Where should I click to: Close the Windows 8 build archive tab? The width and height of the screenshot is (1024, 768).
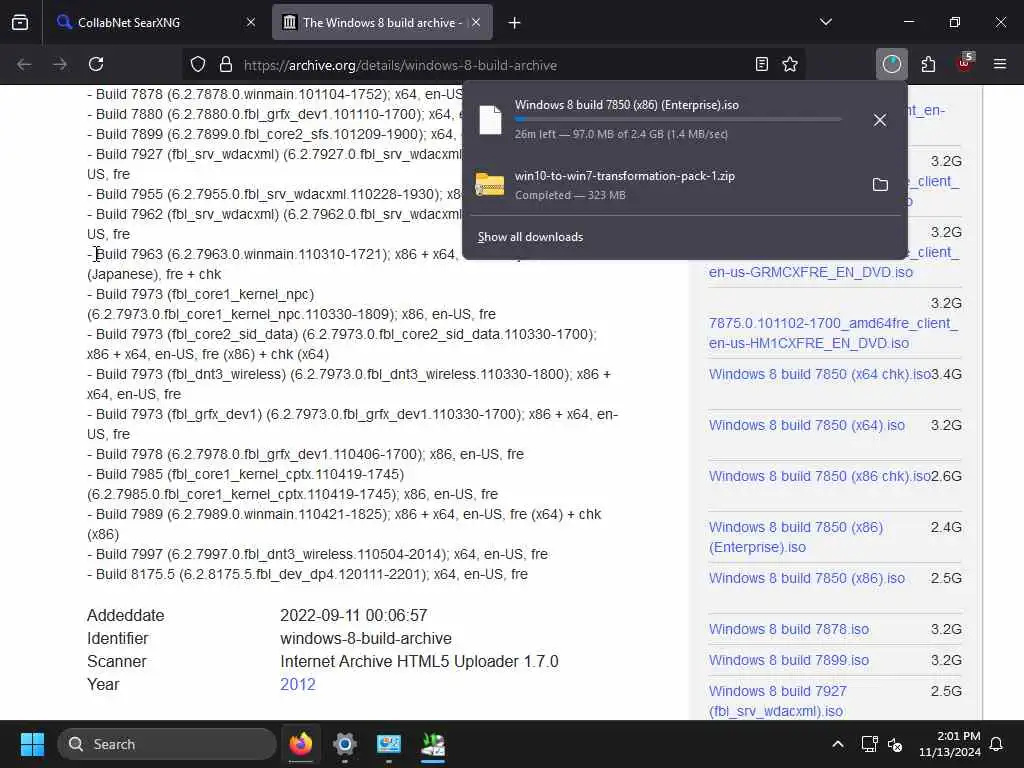coord(476,22)
